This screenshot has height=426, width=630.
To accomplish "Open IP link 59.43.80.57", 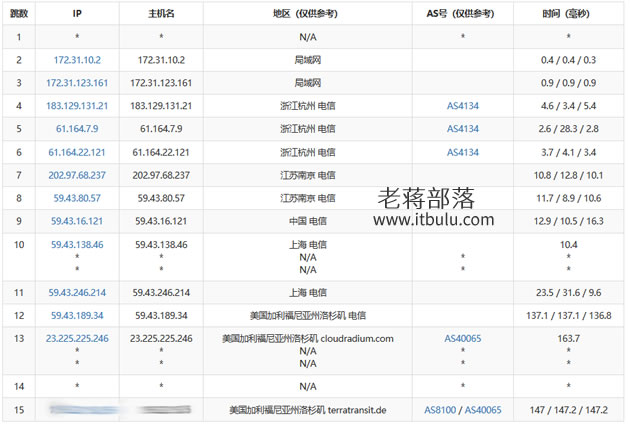I will coord(77,198).
